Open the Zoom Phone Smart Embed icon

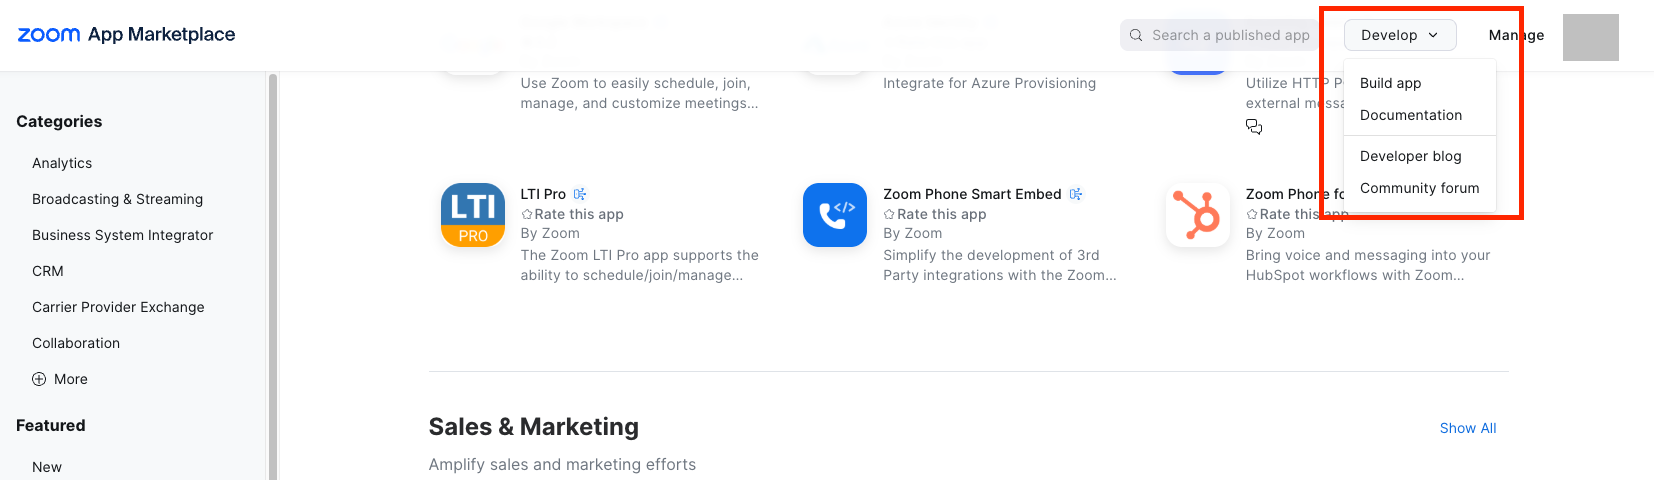[835, 215]
